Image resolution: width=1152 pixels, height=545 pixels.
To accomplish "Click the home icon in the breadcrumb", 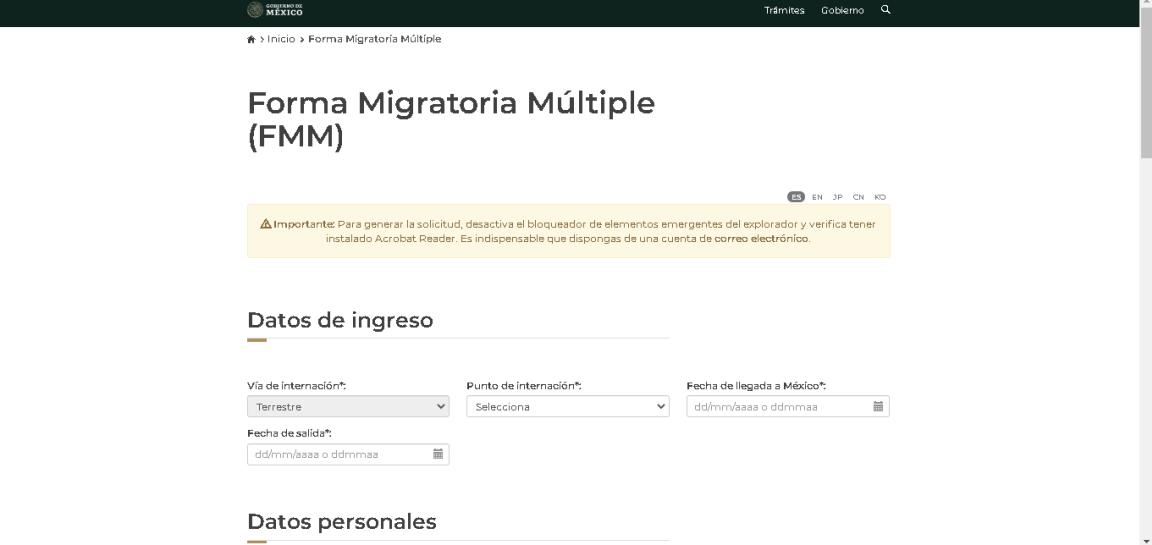I will (251, 39).
